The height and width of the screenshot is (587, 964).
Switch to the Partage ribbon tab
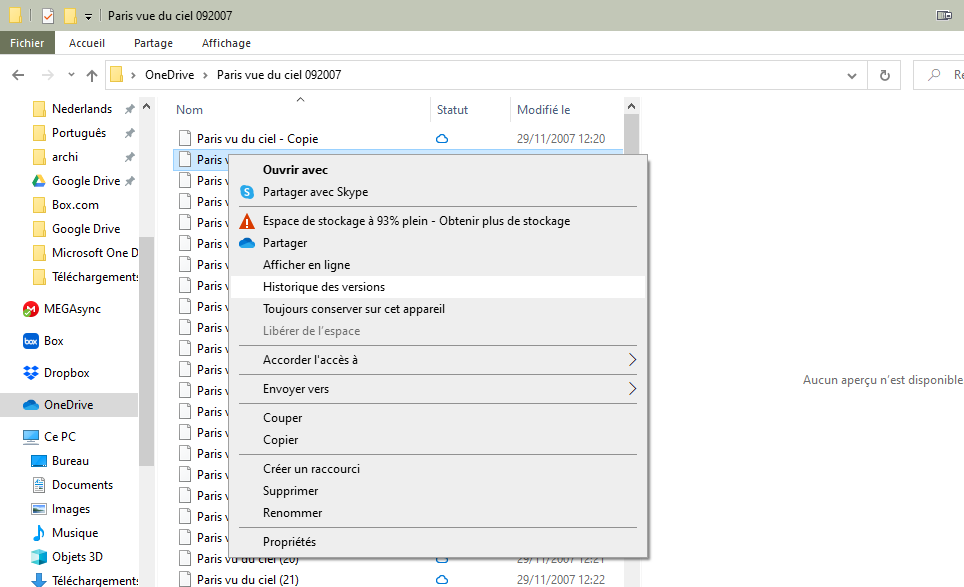153,43
